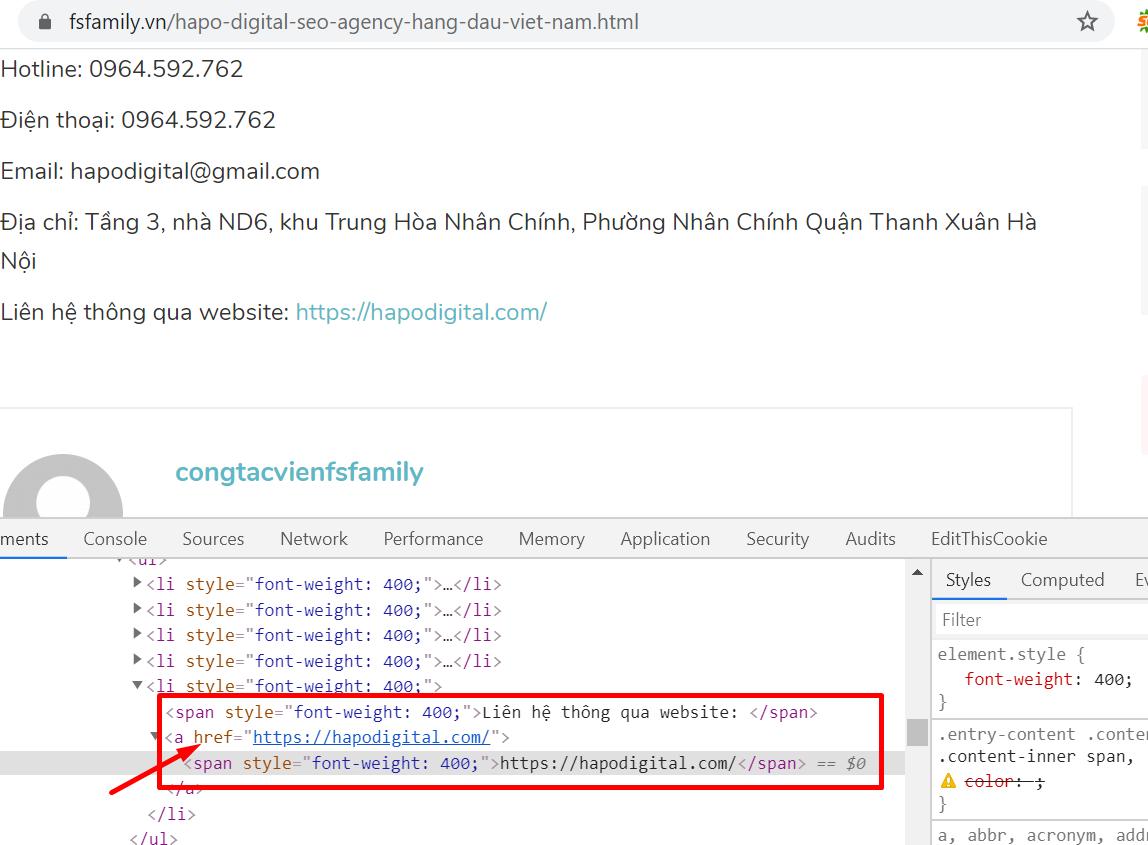Switch to the Performance tab

pyautogui.click(x=433, y=539)
